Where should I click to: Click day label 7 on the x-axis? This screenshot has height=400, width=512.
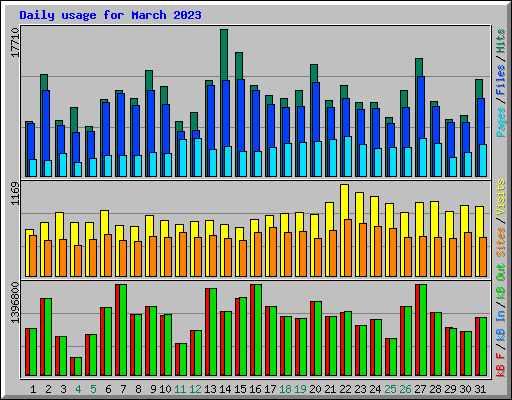pos(123,389)
